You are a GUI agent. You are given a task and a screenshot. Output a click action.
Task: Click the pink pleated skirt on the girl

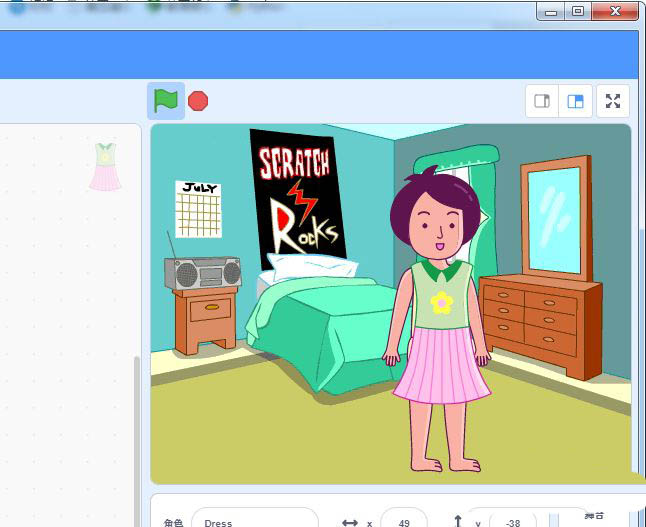point(441,363)
